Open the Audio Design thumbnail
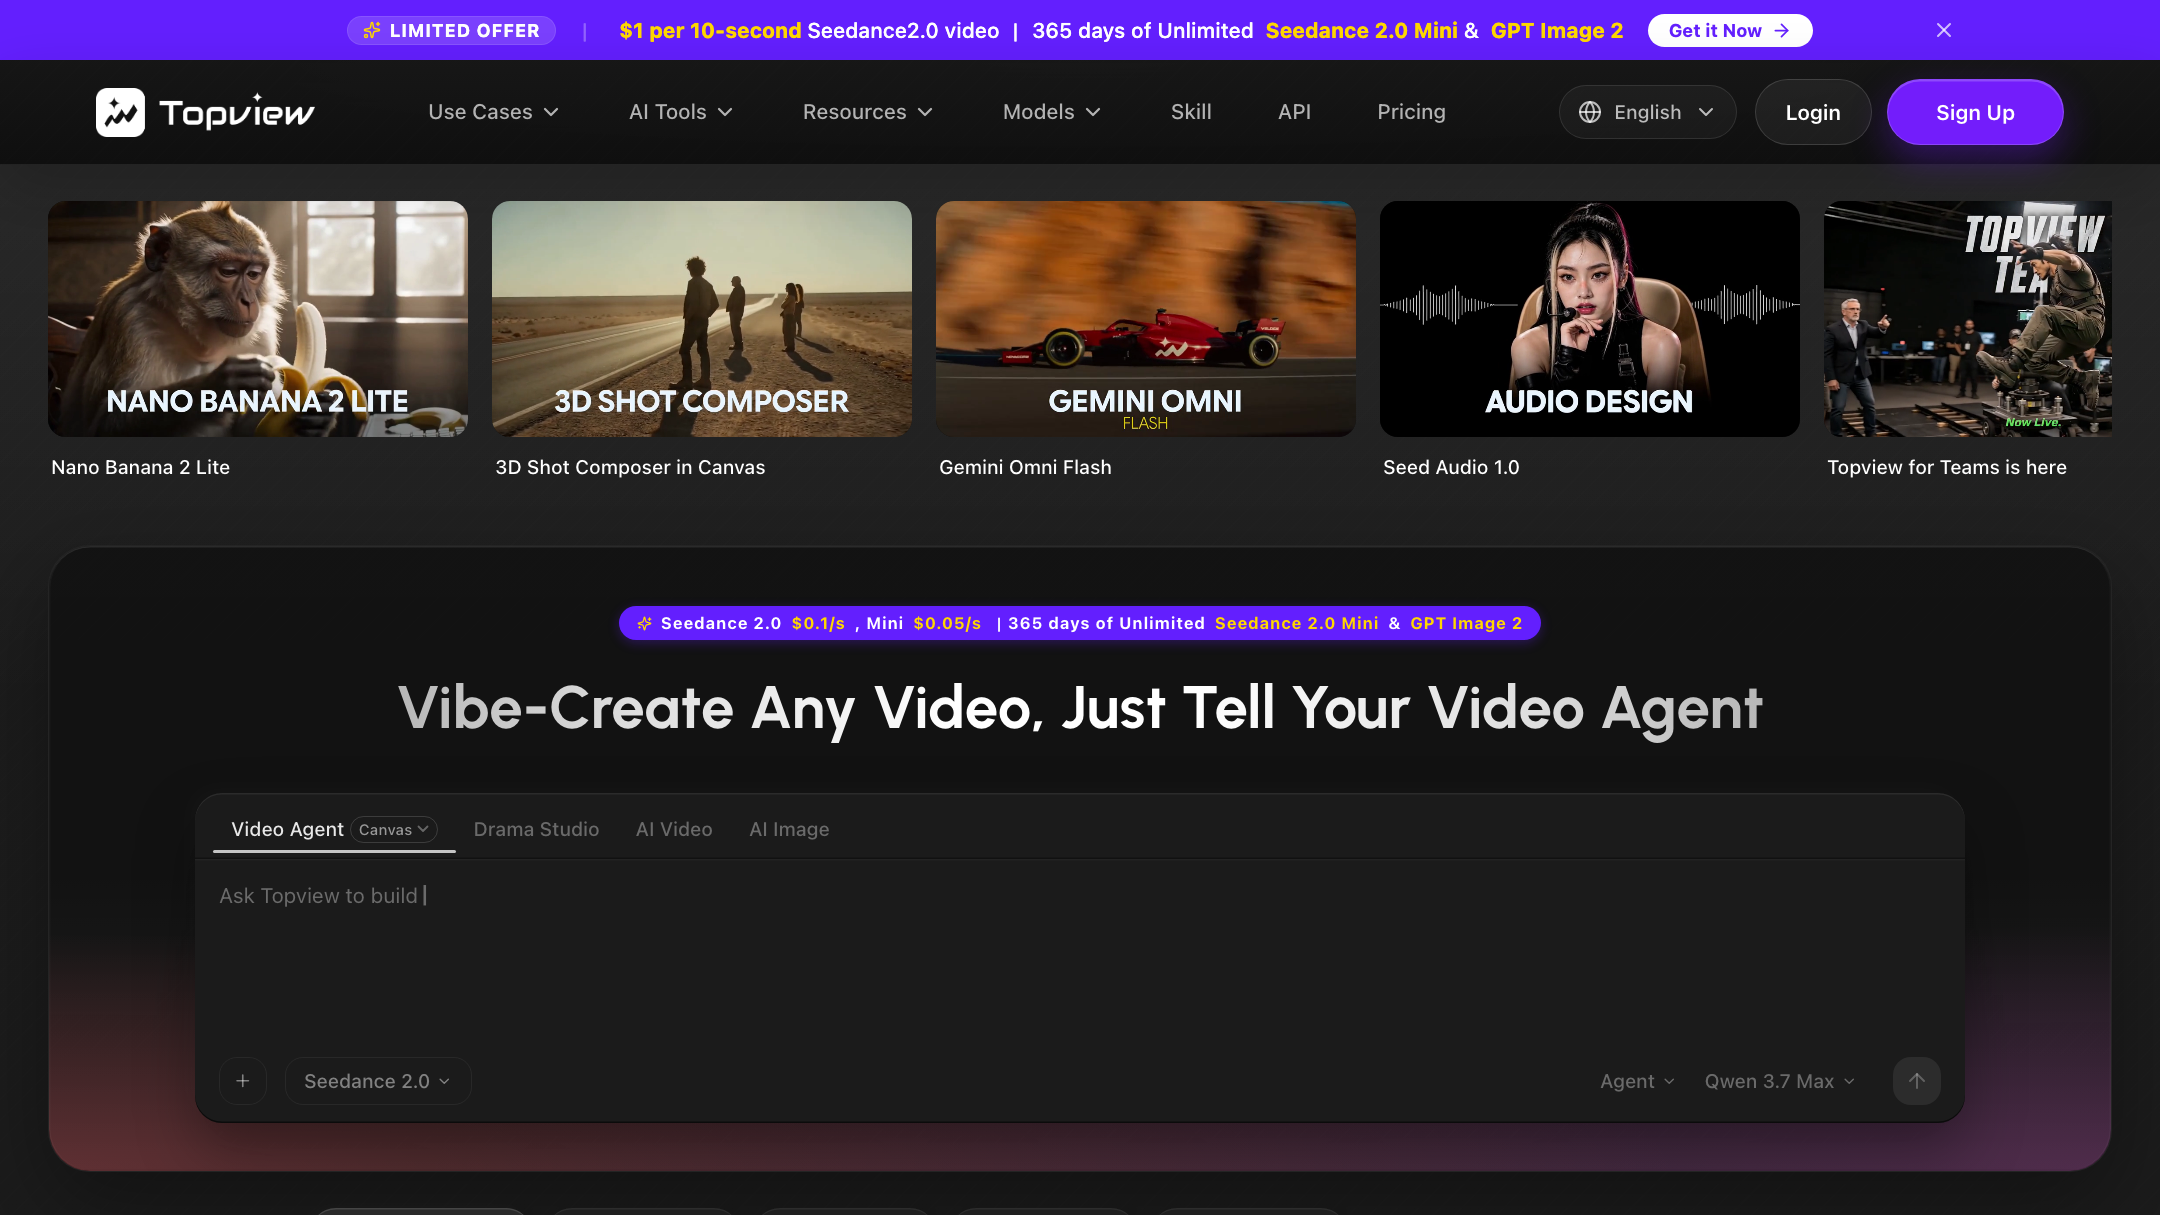Image resolution: width=2160 pixels, height=1215 pixels. [1590, 319]
